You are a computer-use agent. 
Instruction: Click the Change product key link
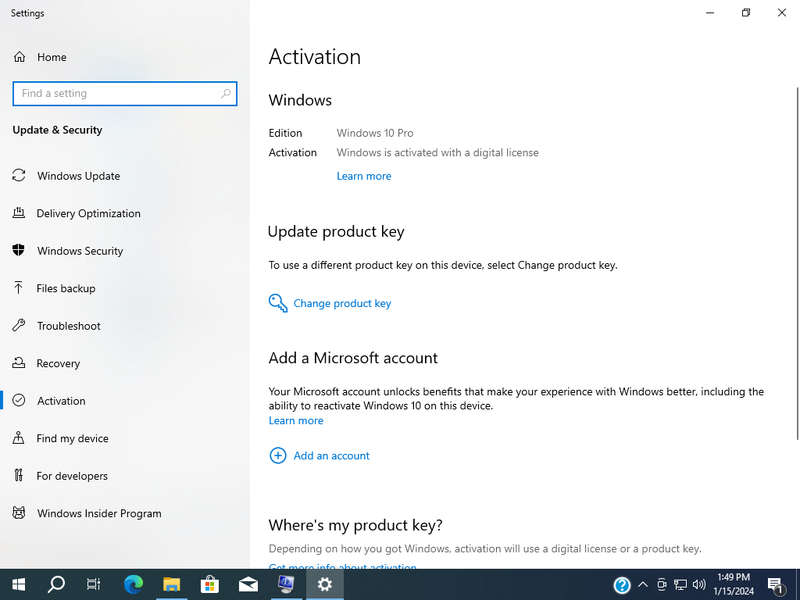click(x=342, y=303)
